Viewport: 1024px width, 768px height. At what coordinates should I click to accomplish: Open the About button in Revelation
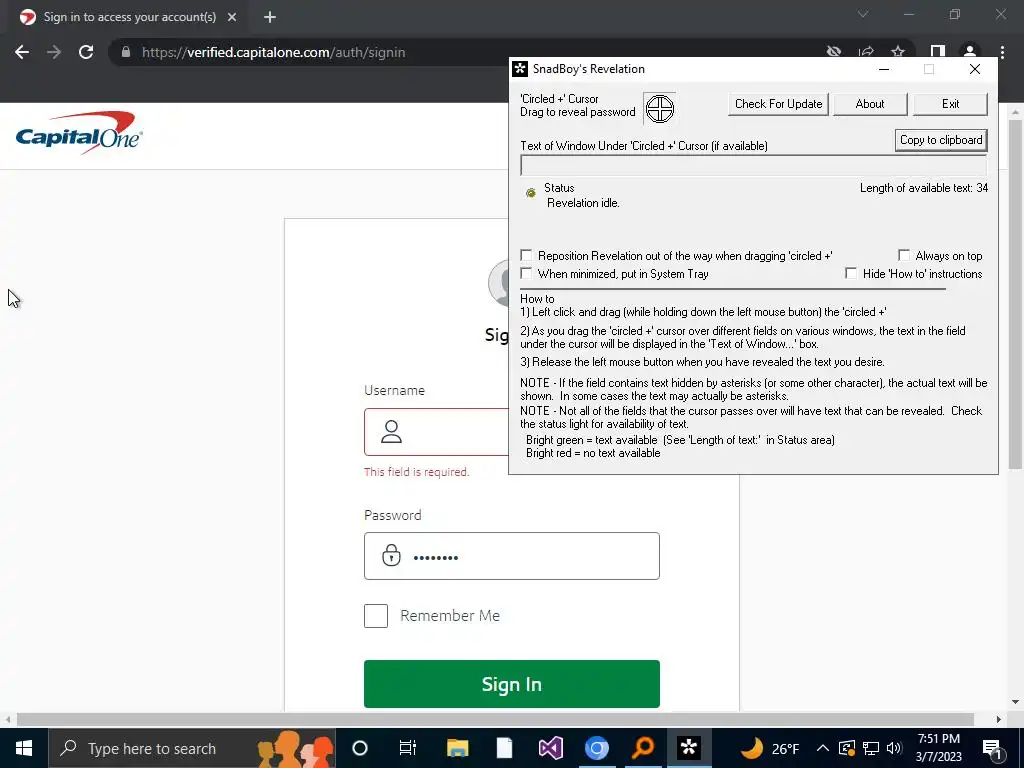[x=870, y=104]
